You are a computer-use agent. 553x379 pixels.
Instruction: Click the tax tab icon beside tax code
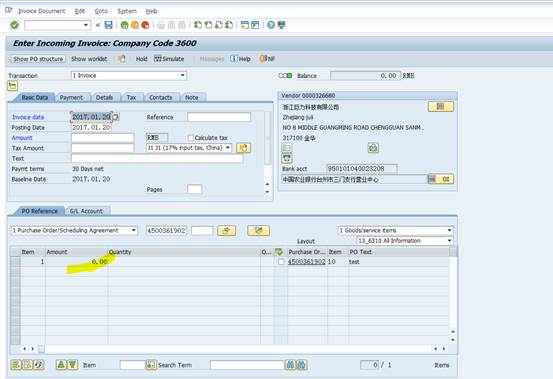(244, 148)
